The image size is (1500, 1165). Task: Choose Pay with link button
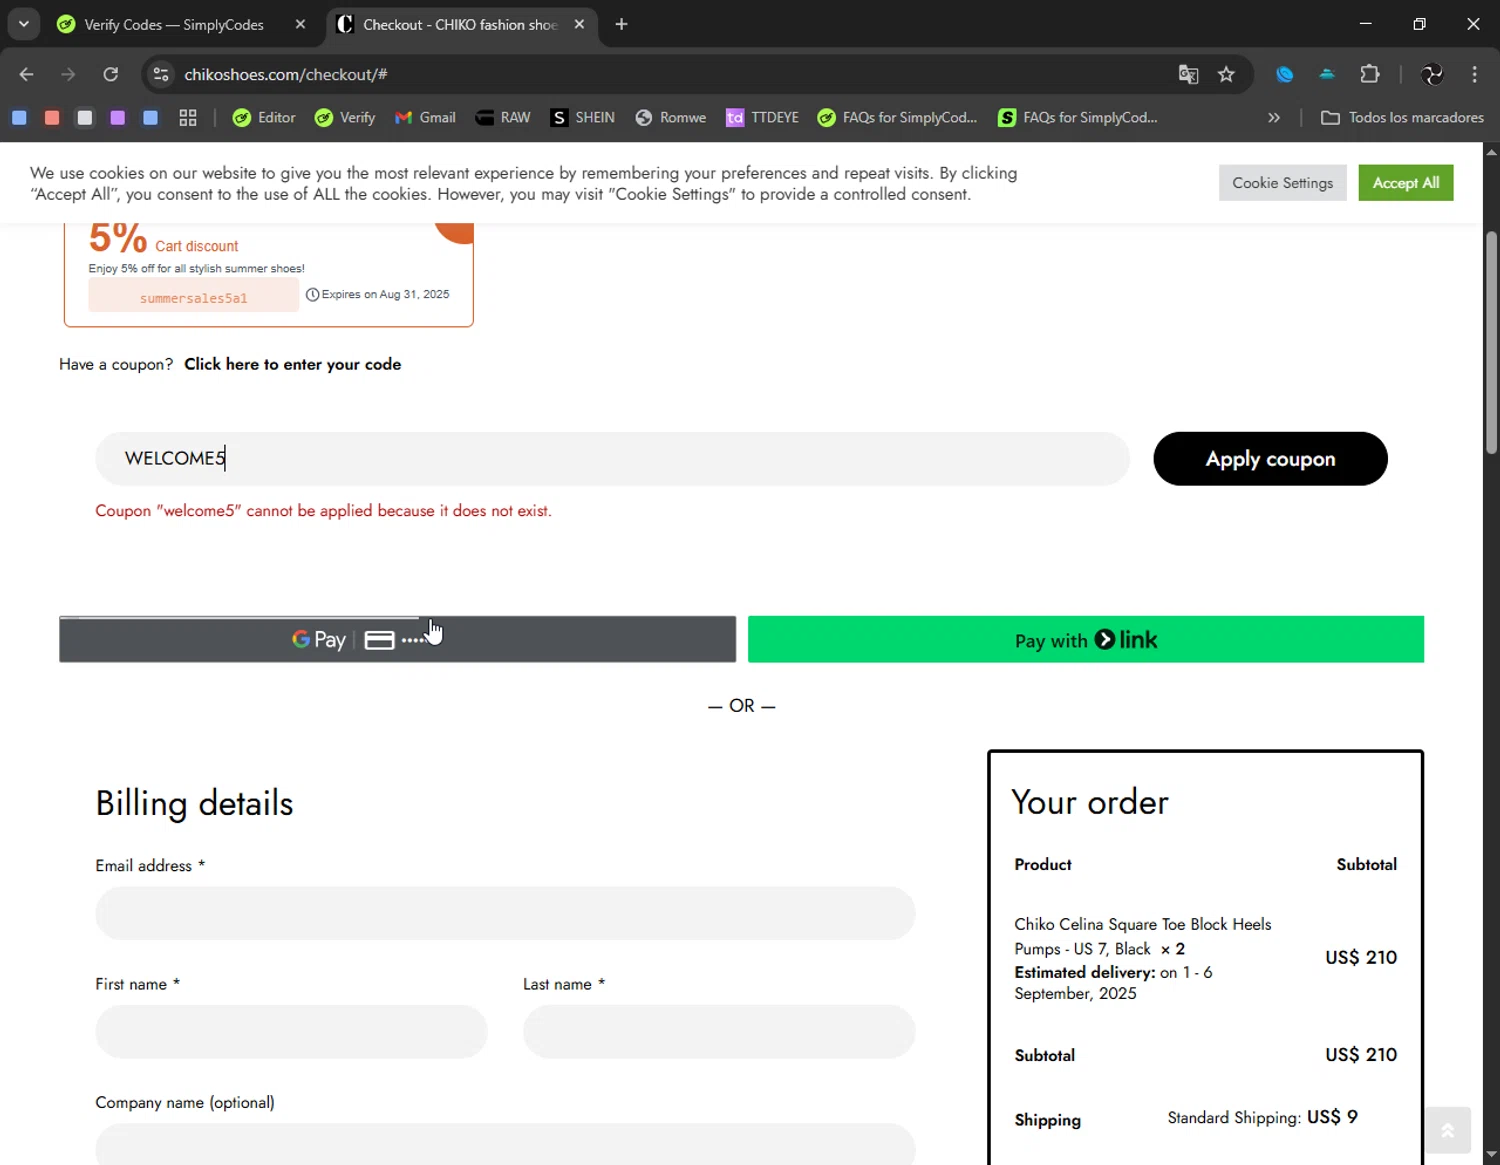pyautogui.click(x=1086, y=639)
